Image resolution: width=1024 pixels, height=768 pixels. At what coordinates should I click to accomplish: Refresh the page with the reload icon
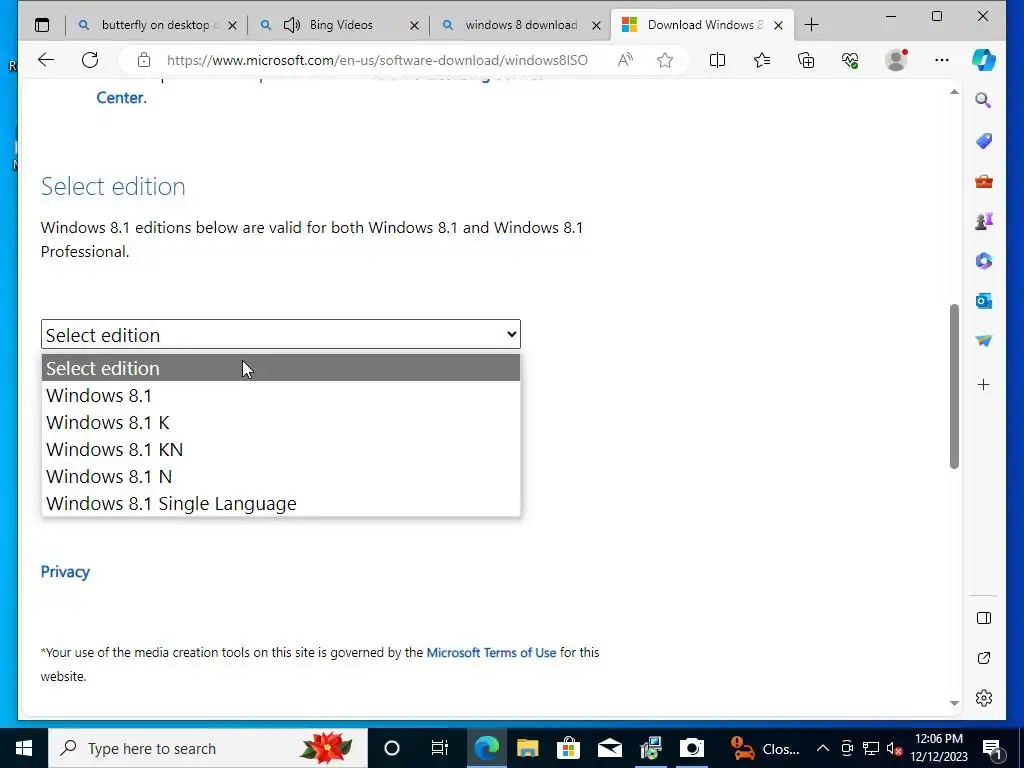tap(90, 60)
